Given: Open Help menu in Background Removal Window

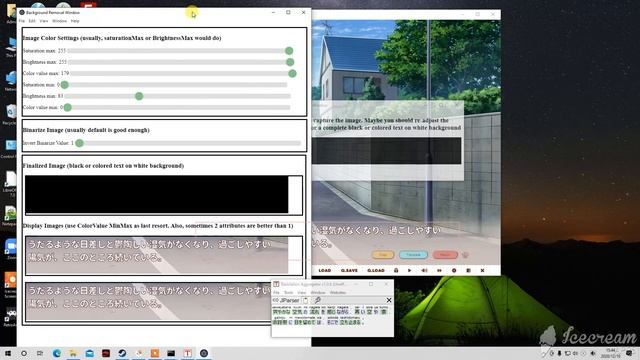Looking at the screenshot, I should [x=75, y=21].
